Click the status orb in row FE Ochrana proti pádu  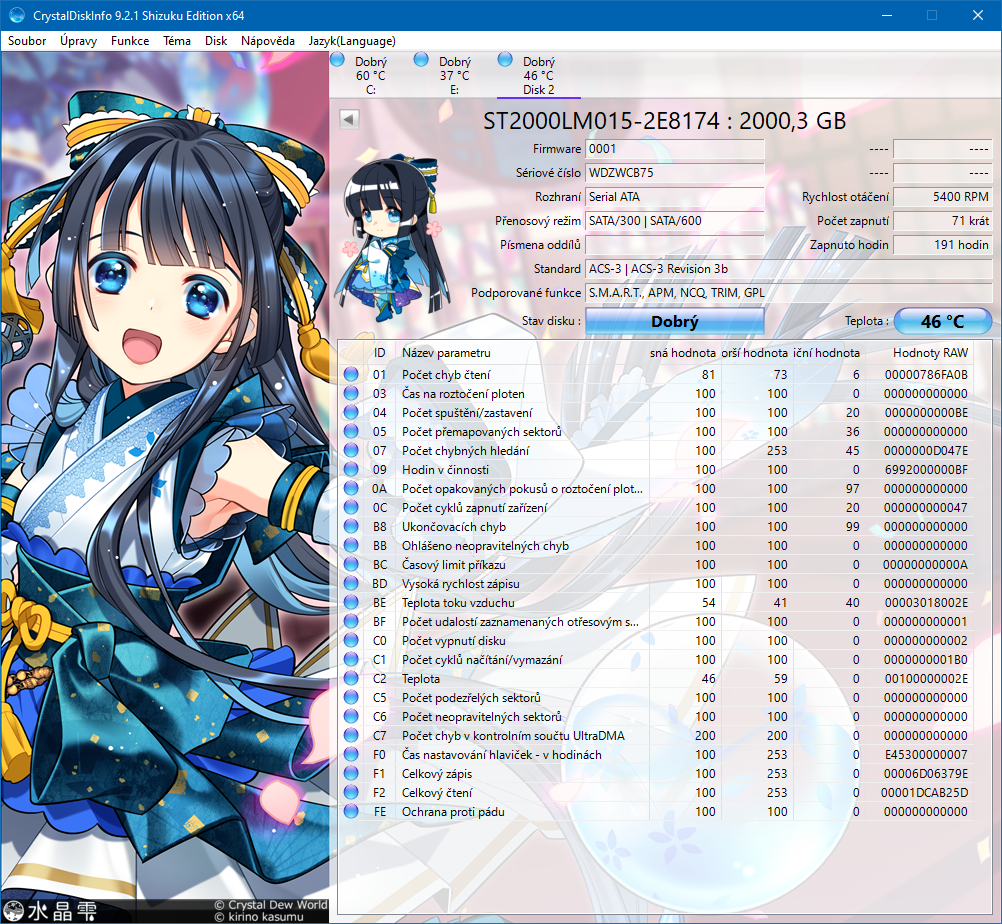tap(351, 812)
